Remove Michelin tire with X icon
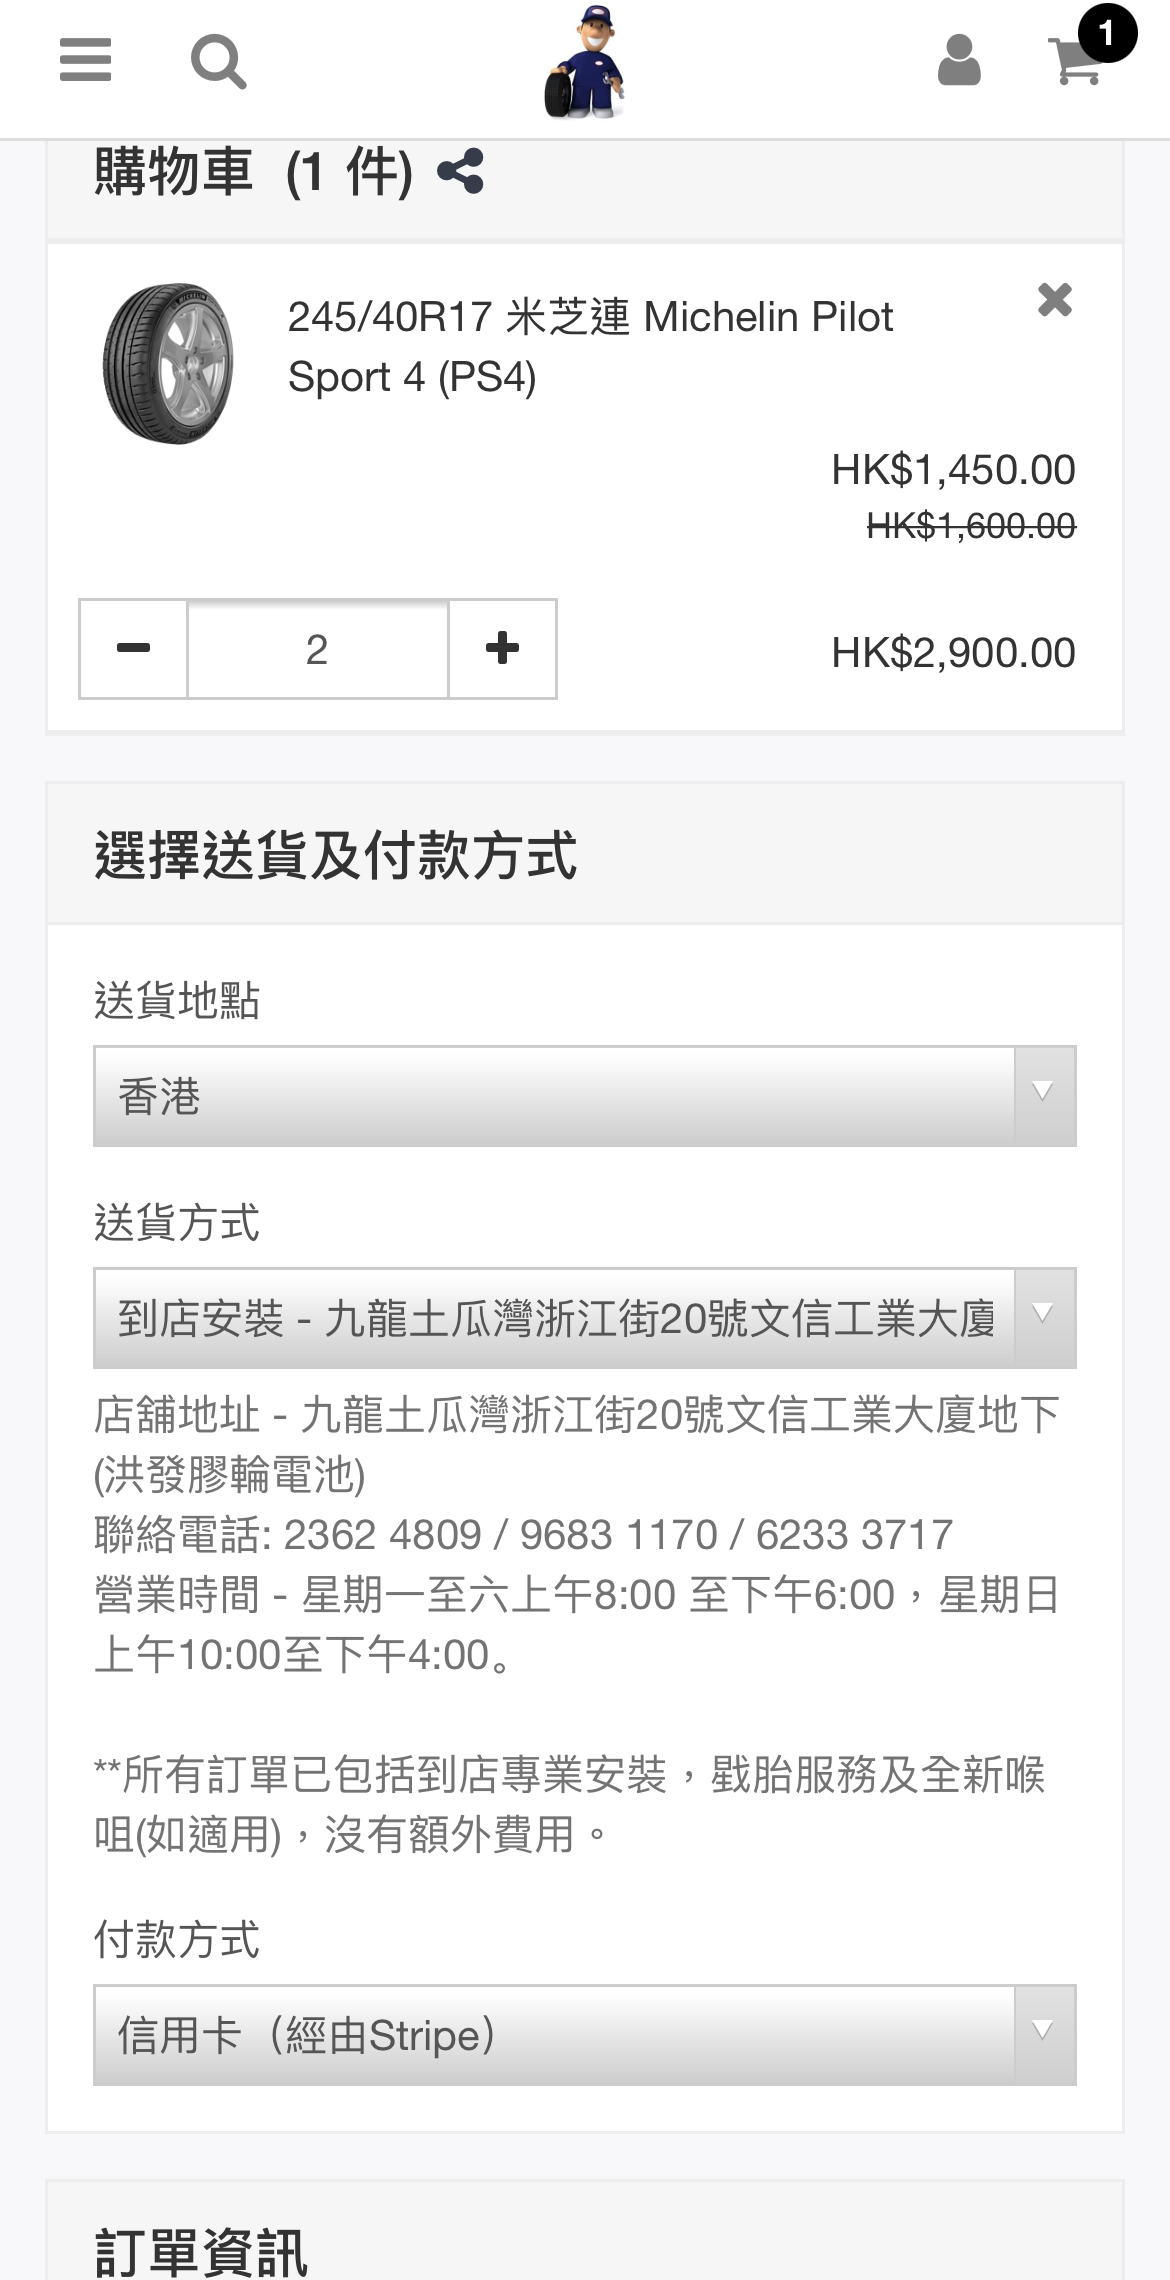 point(1054,299)
